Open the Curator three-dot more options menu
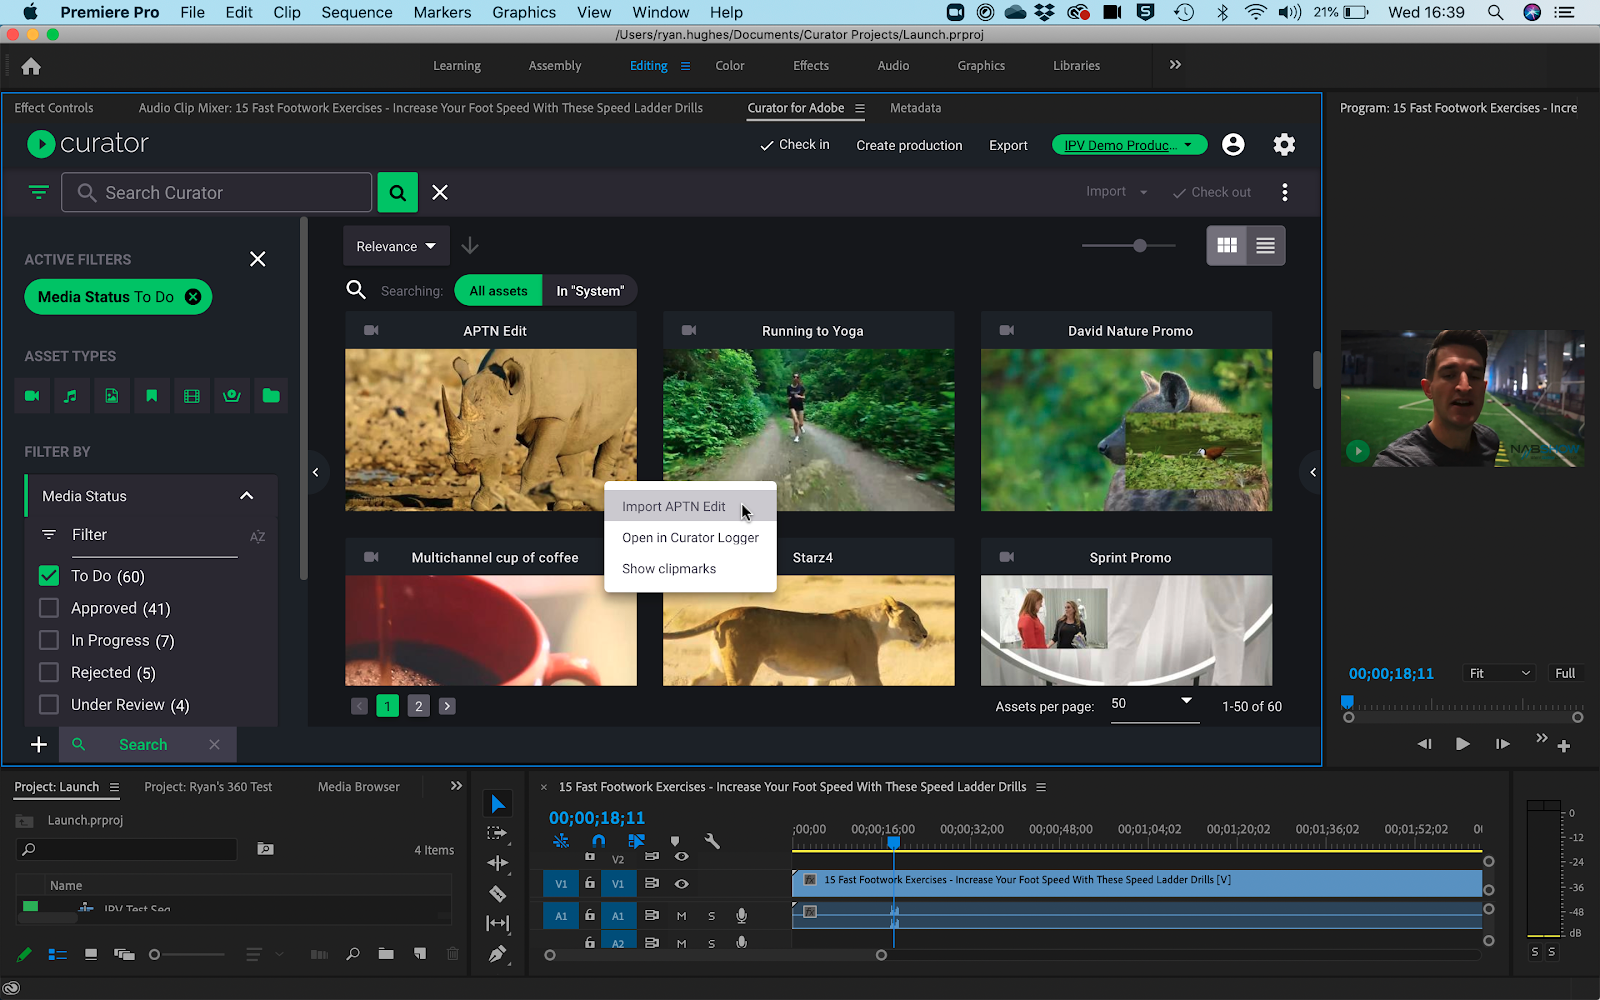1600x1000 pixels. pyautogui.click(x=1285, y=192)
